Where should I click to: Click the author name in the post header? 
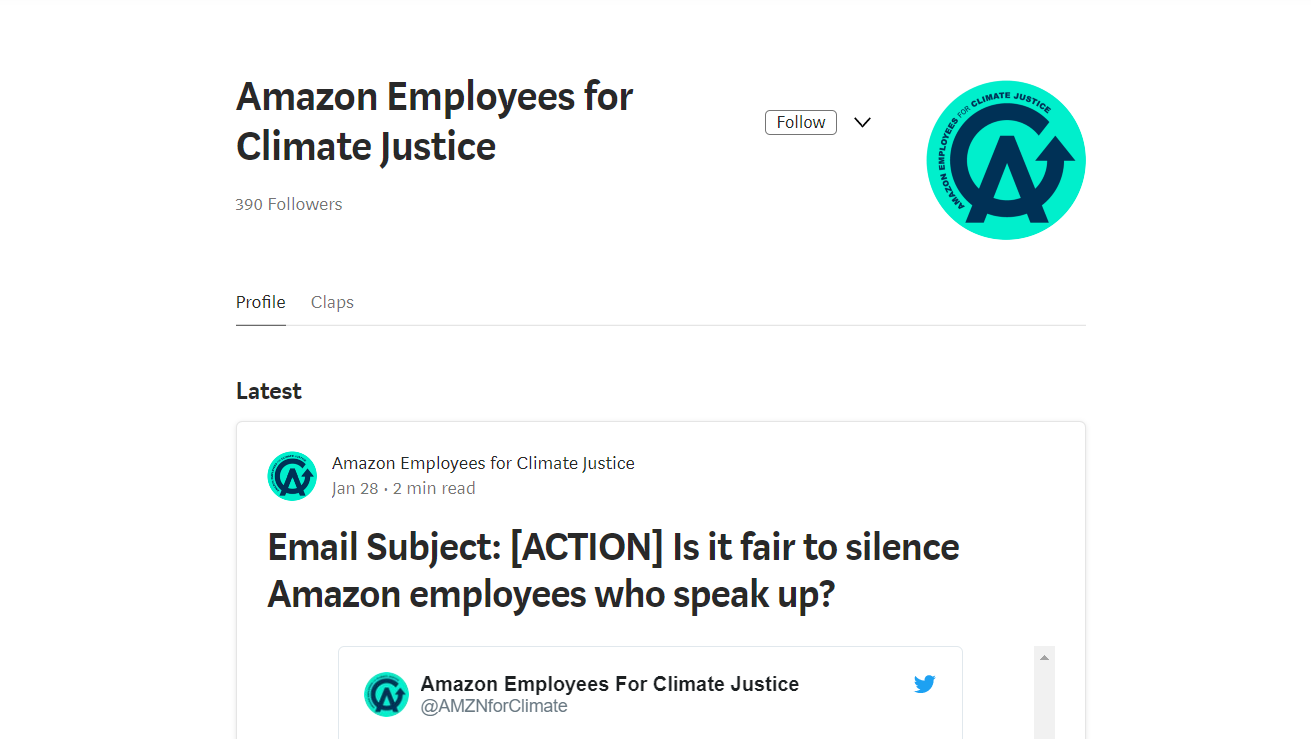tap(483, 463)
